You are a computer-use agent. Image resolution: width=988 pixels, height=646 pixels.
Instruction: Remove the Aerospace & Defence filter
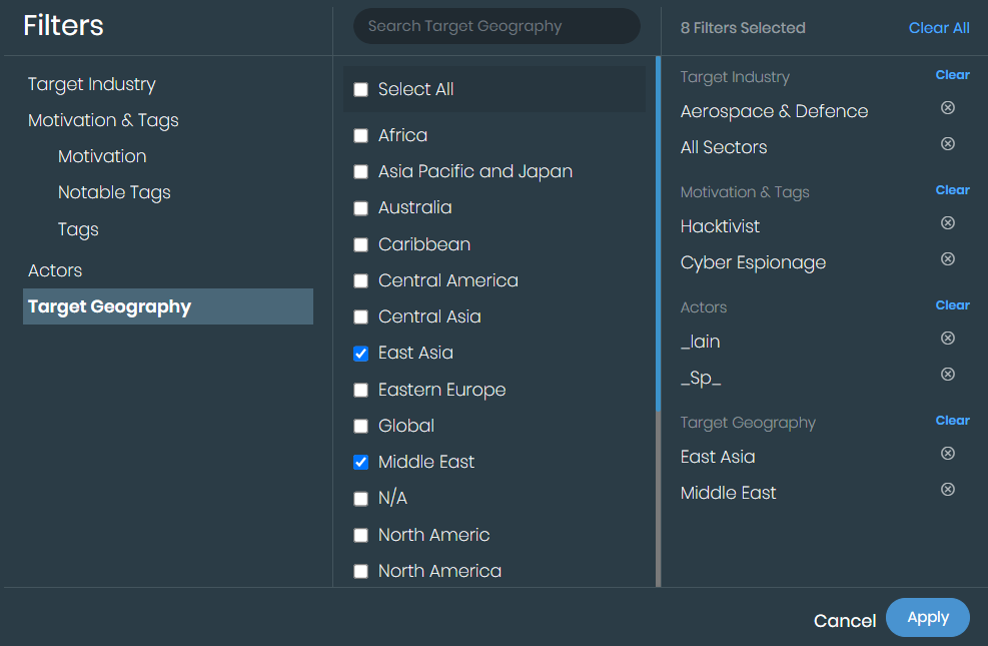point(947,108)
